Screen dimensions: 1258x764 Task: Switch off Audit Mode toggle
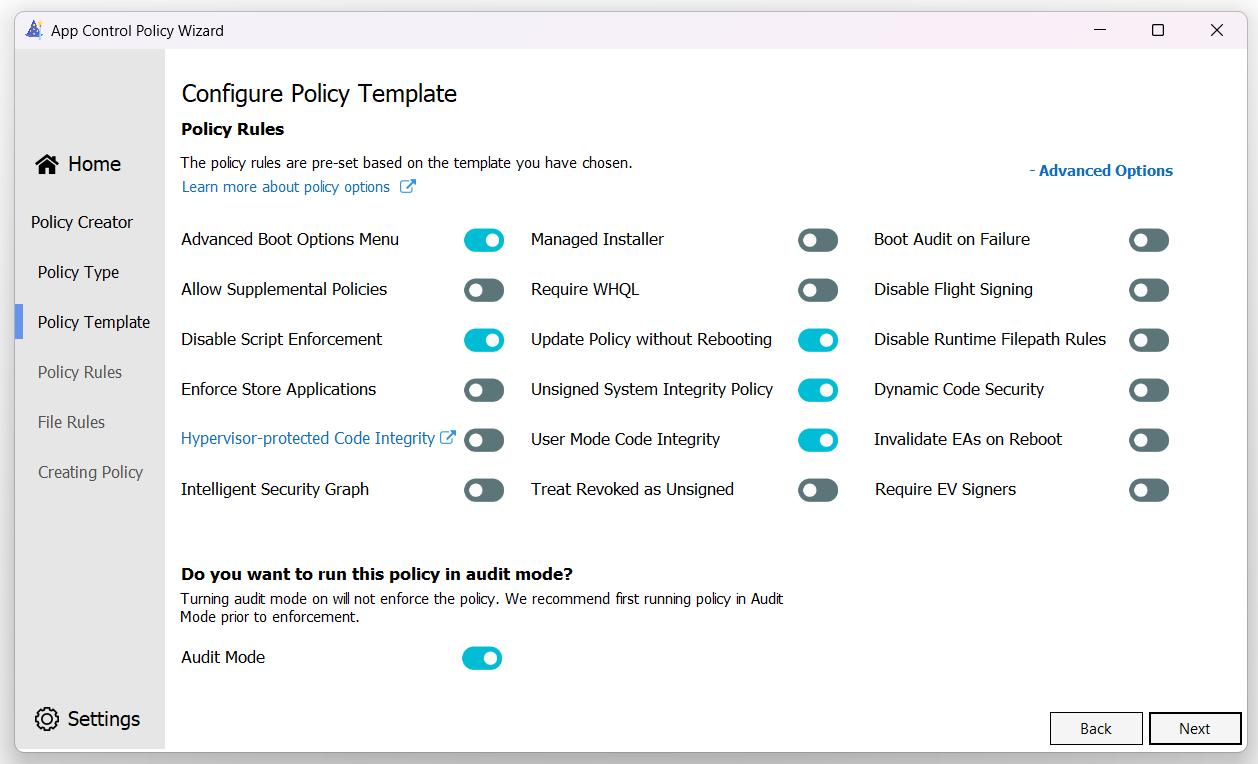482,658
